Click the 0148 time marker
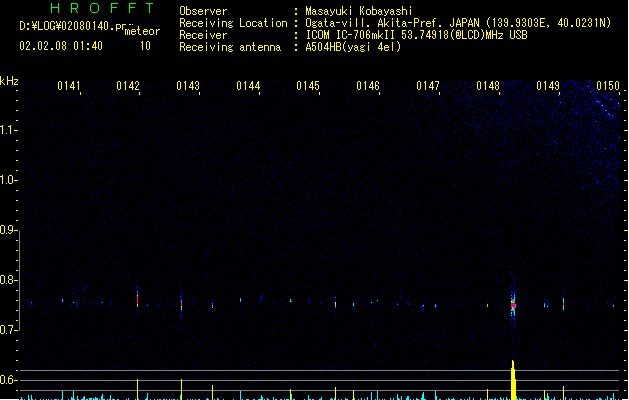This screenshot has height=400, width=629. (x=488, y=86)
